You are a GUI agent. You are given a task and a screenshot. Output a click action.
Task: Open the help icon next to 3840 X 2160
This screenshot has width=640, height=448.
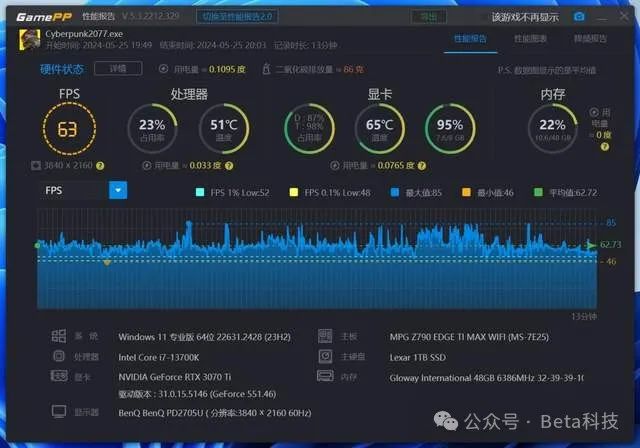pyautogui.click(x=100, y=166)
